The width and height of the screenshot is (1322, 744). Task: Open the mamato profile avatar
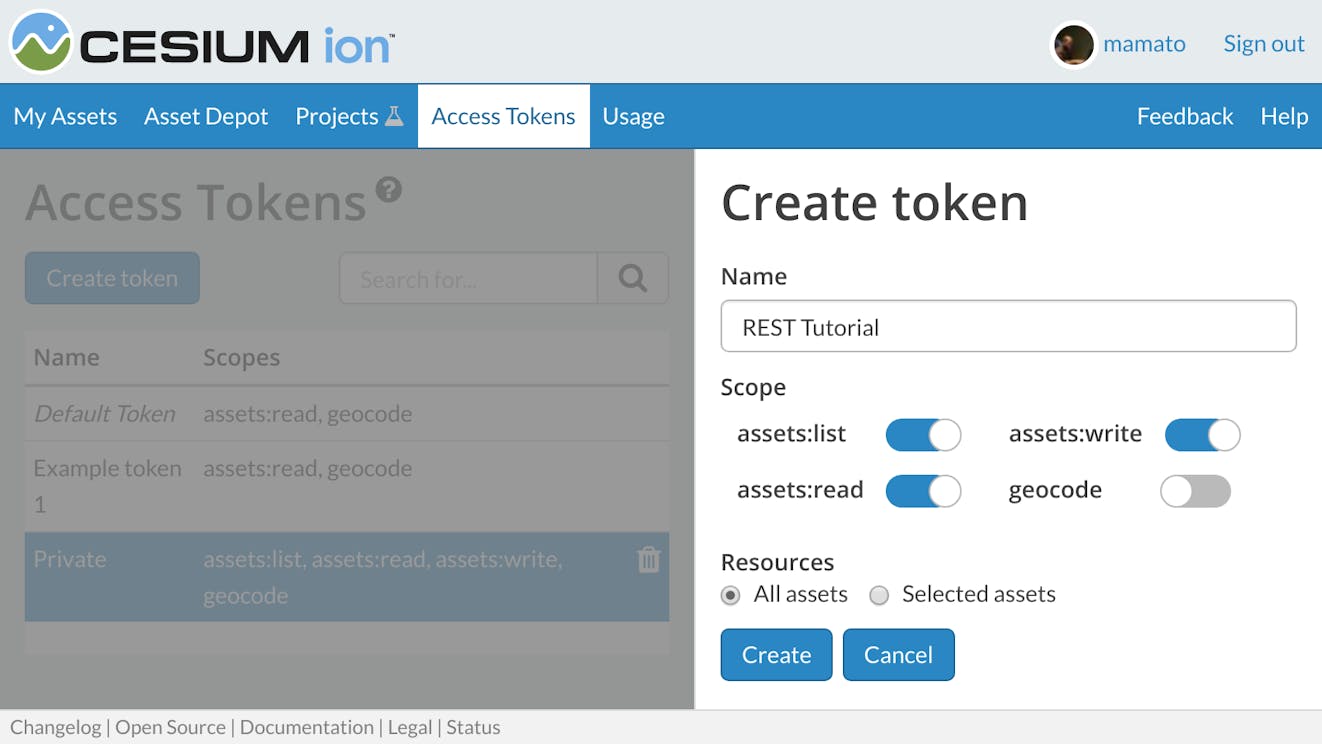[1073, 44]
